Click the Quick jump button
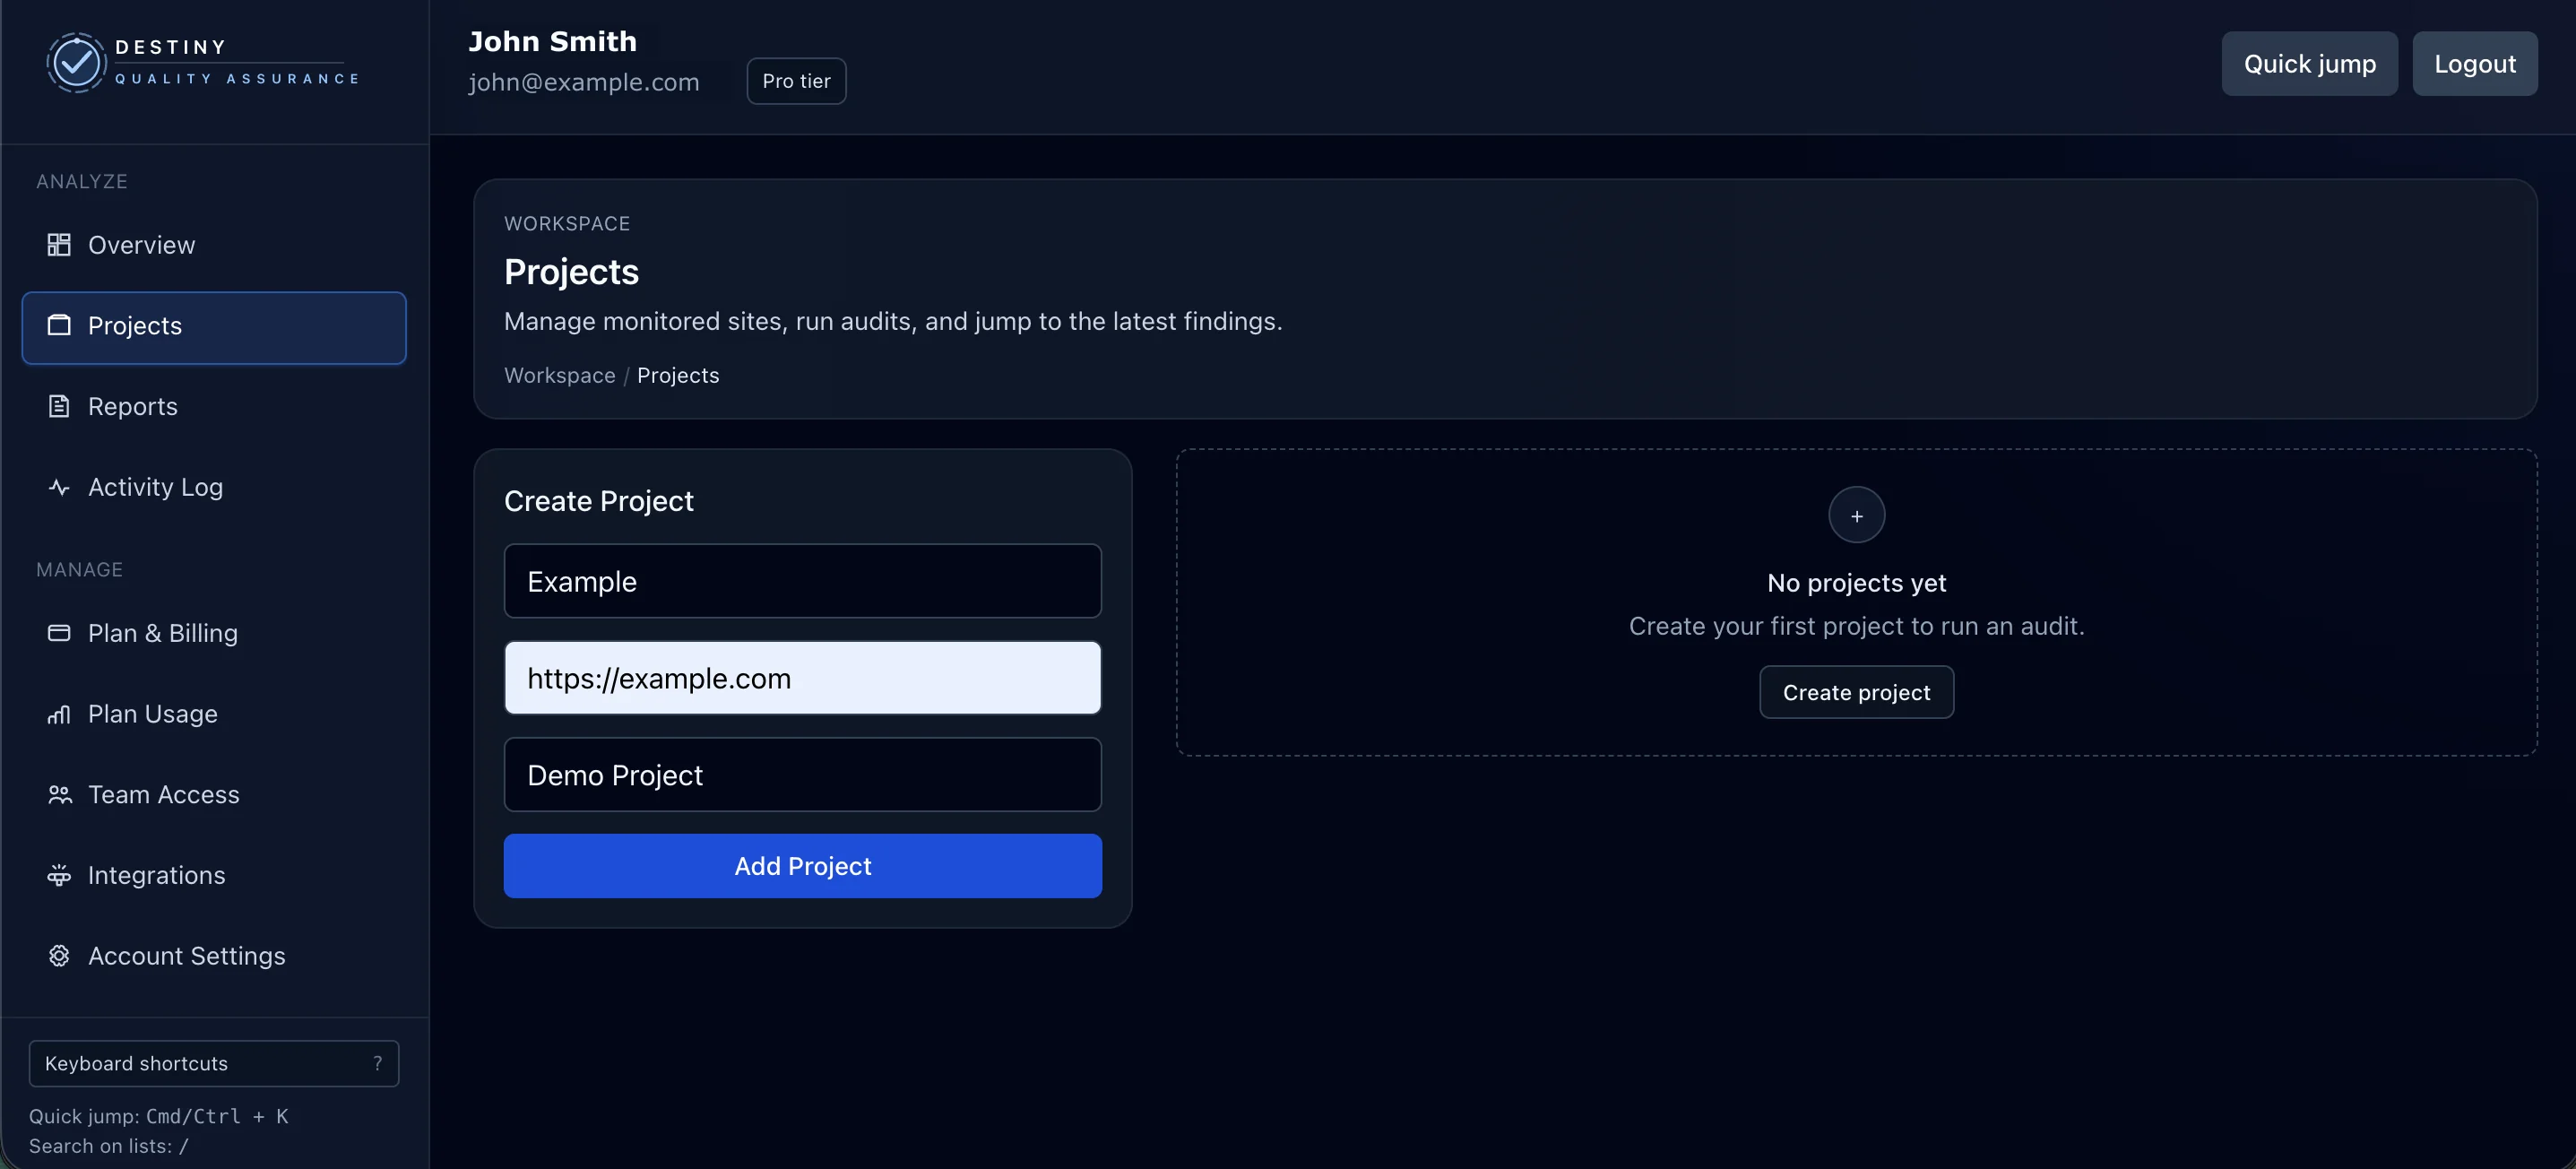Image resolution: width=2576 pixels, height=1169 pixels. [2309, 64]
